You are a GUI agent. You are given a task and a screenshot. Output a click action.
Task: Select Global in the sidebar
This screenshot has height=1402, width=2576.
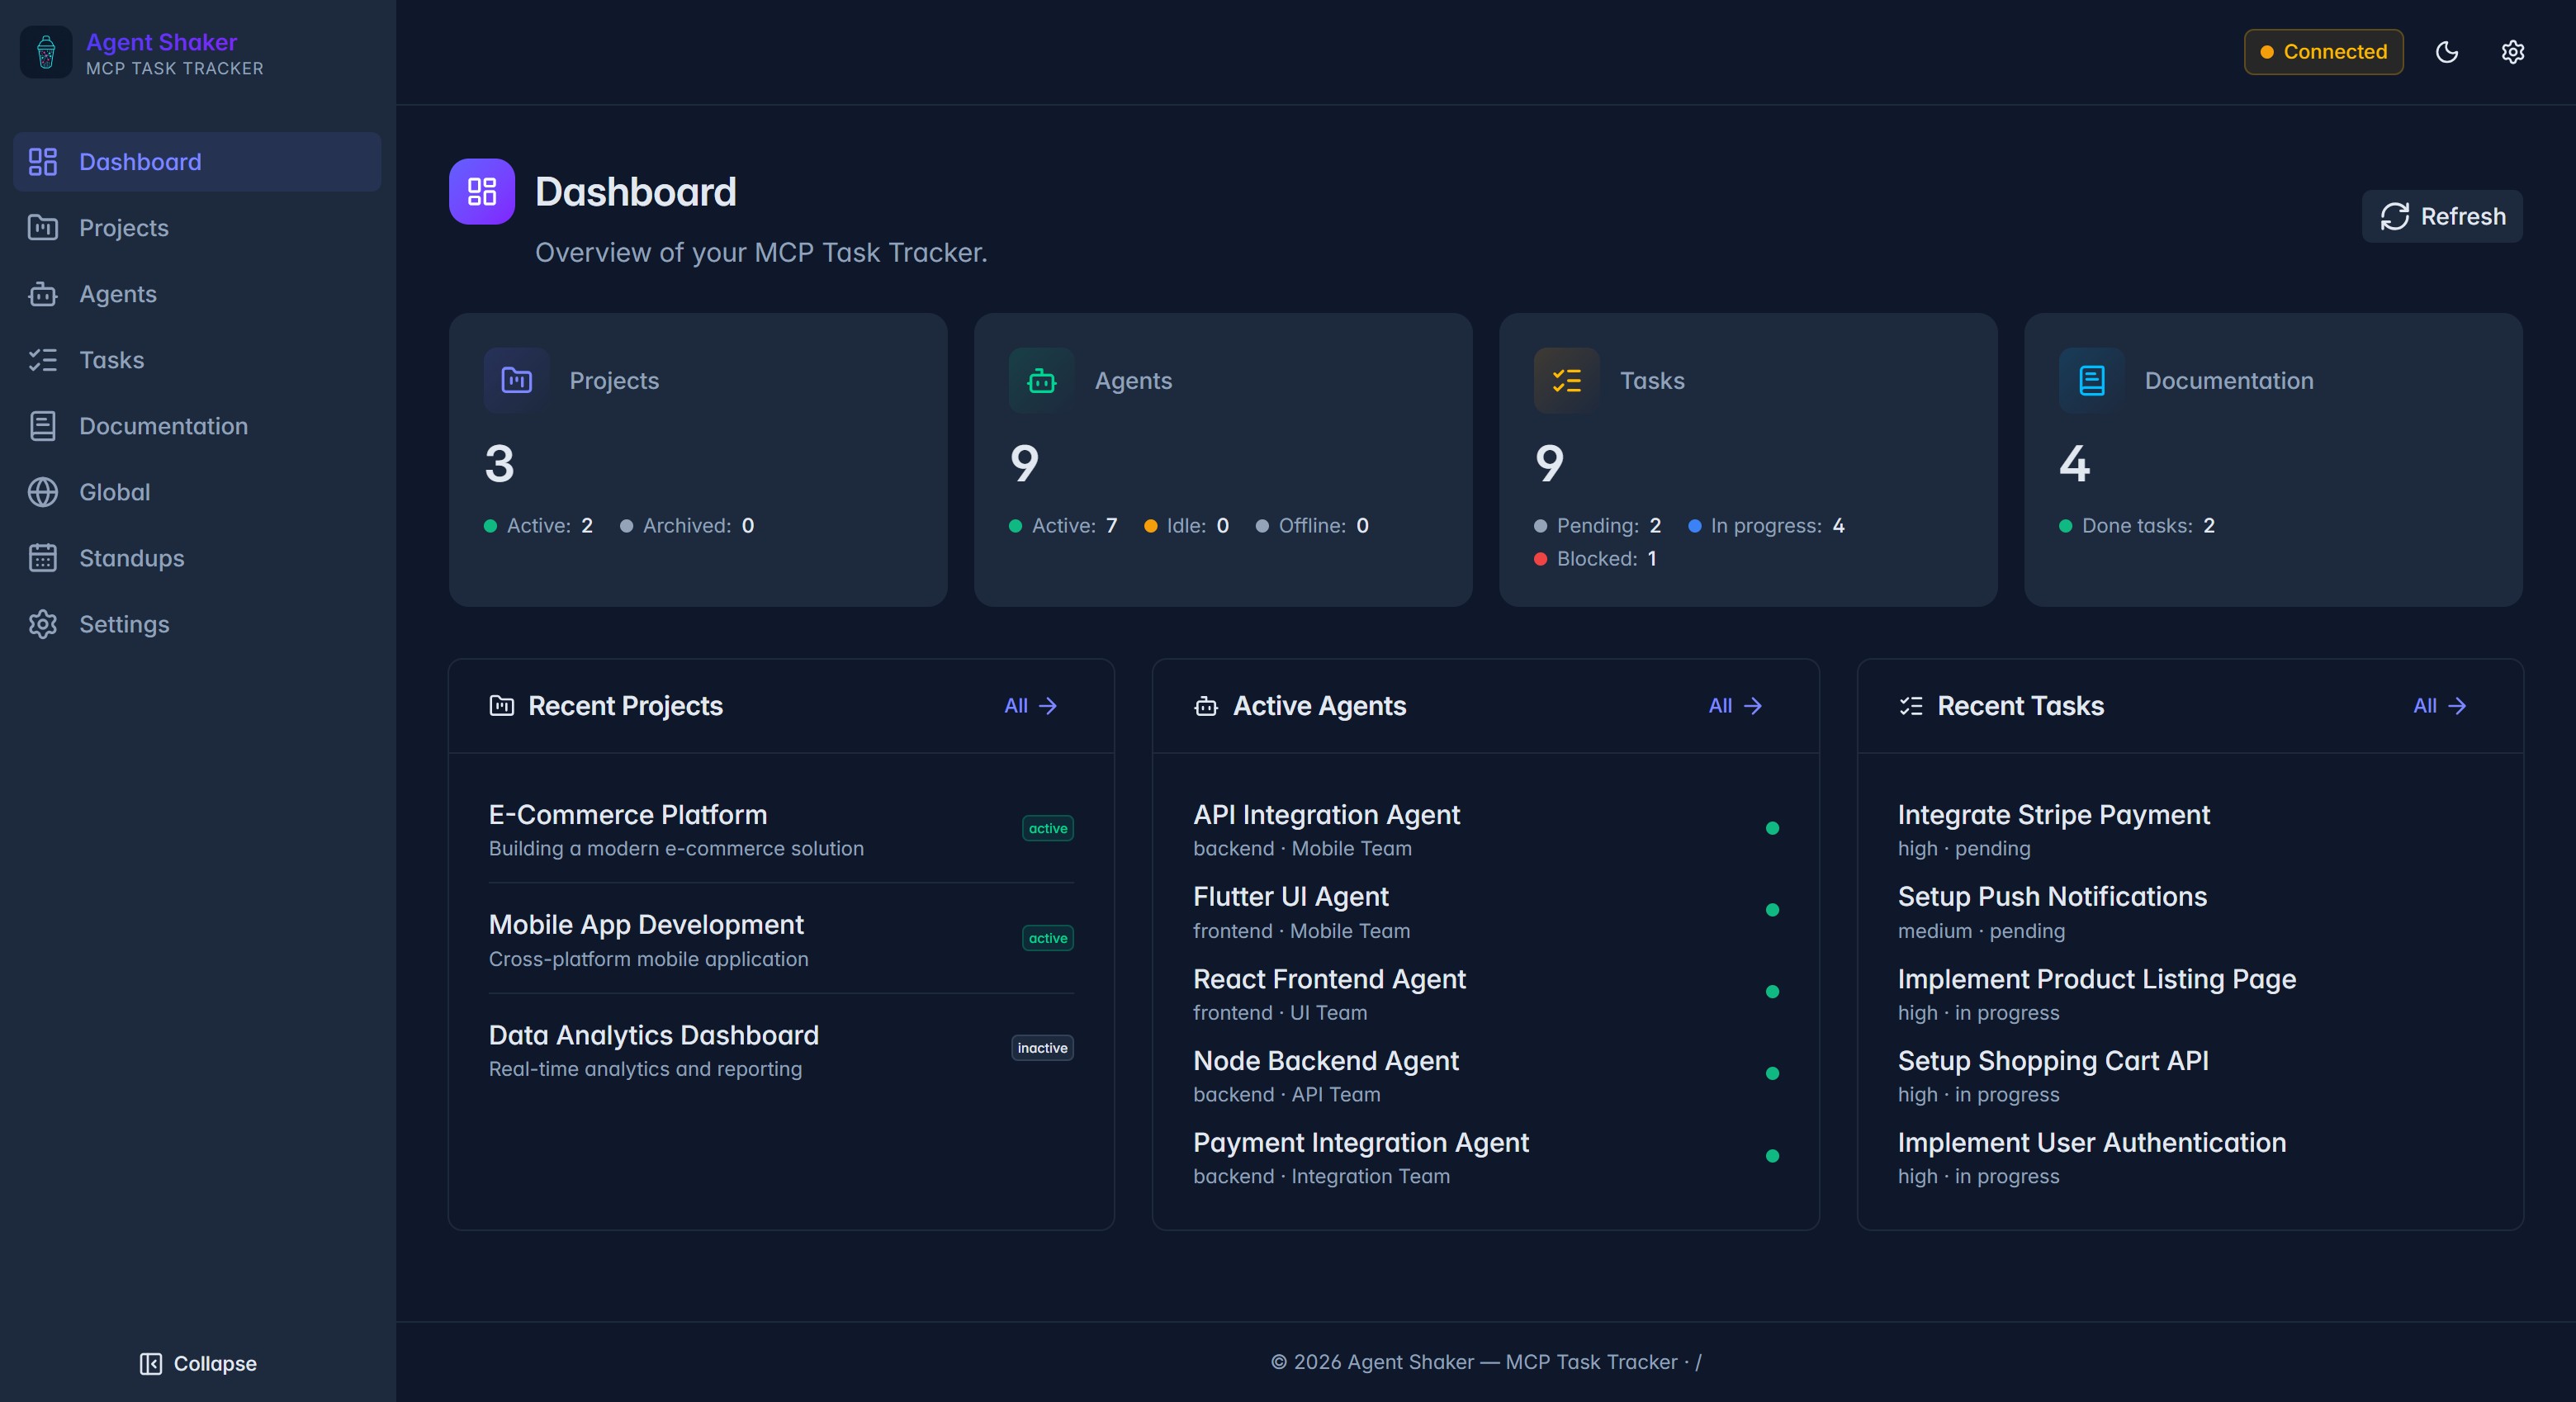coord(197,492)
